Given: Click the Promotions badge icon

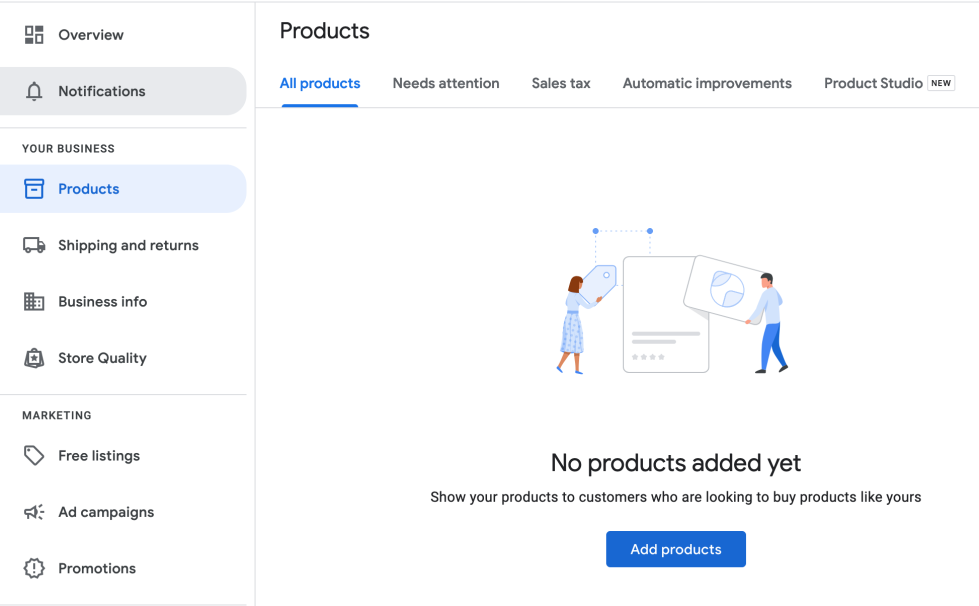Looking at the screenshot, I should pos(34,568).
